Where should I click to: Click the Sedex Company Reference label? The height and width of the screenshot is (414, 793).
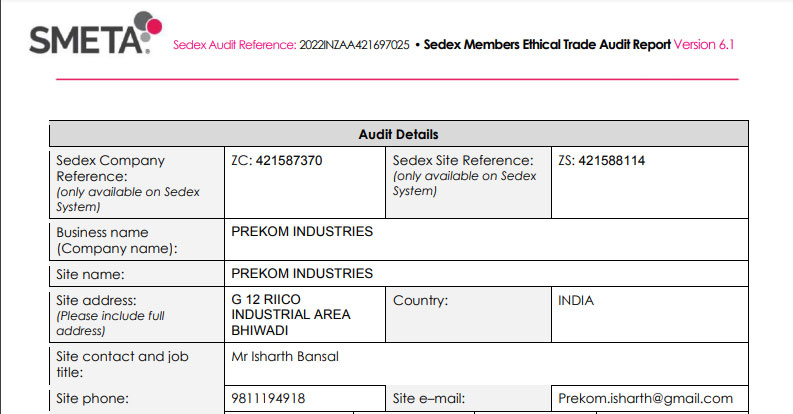coord(110,167)
